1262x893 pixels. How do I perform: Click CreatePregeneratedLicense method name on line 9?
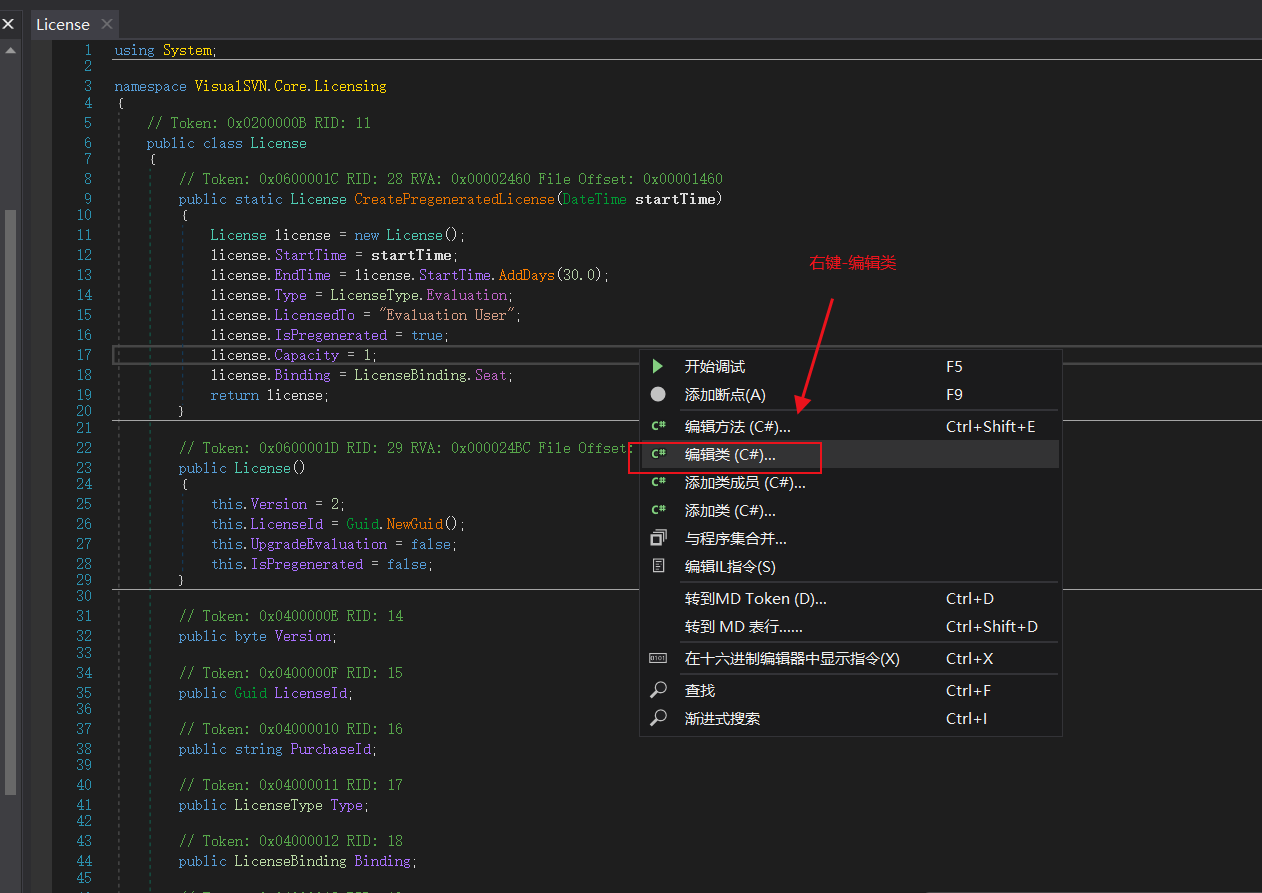[x=454, y=199]
